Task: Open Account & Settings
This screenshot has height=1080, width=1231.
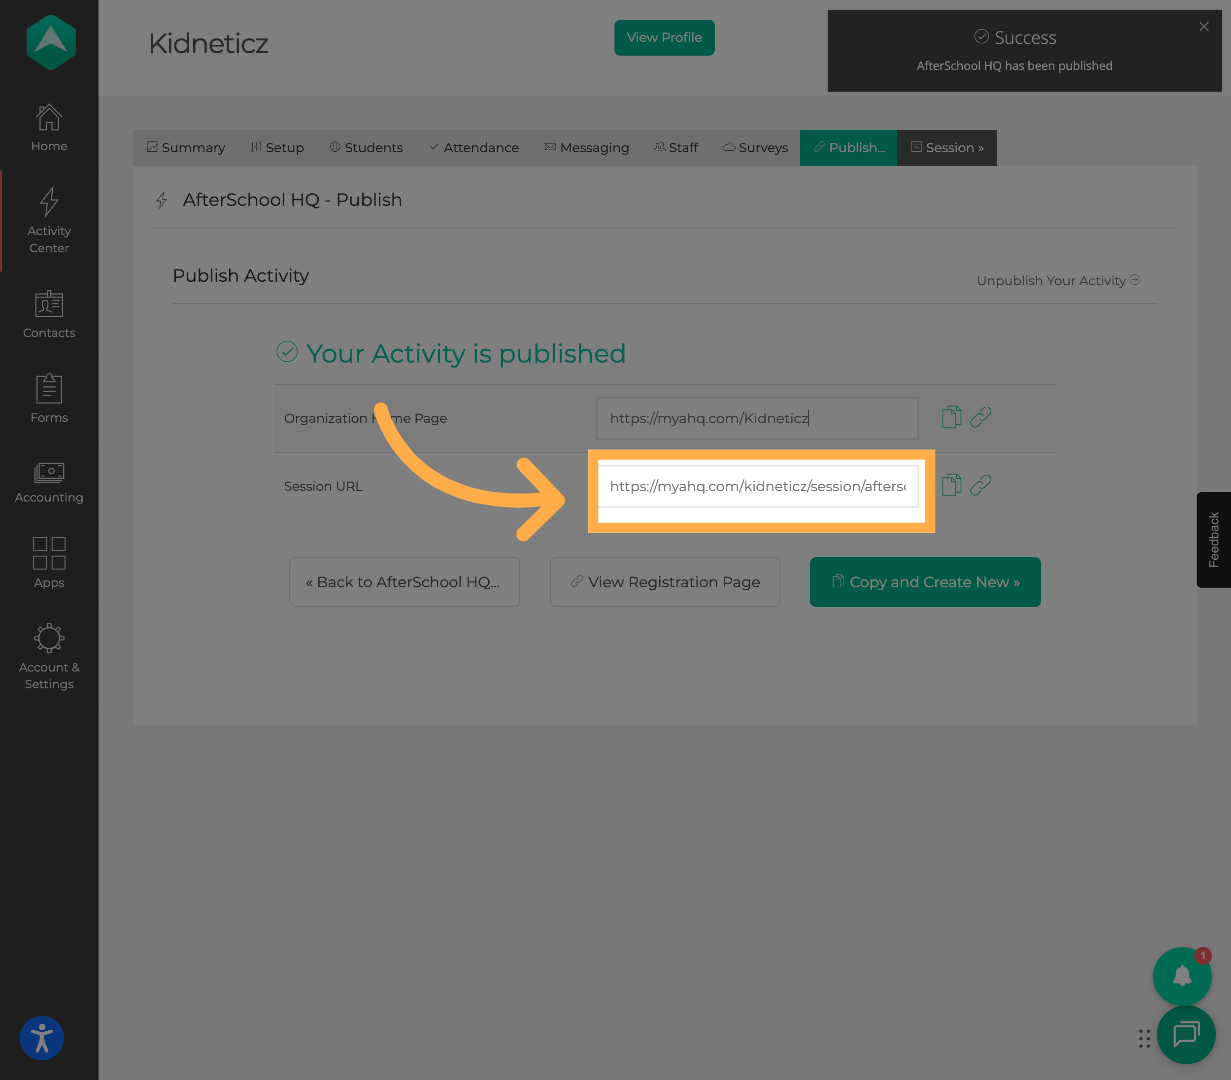Action: (49, 656)
